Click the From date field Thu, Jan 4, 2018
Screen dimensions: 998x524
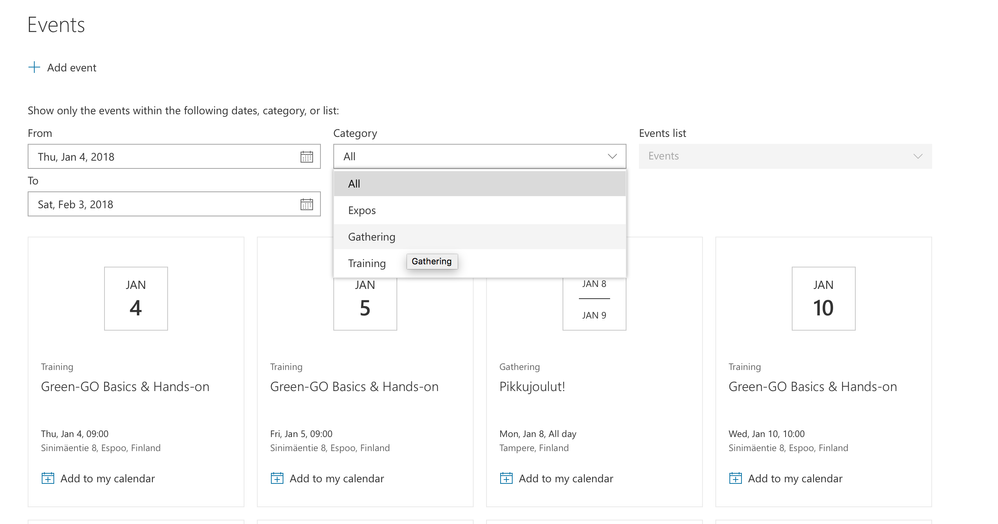[x=162, y=157]
